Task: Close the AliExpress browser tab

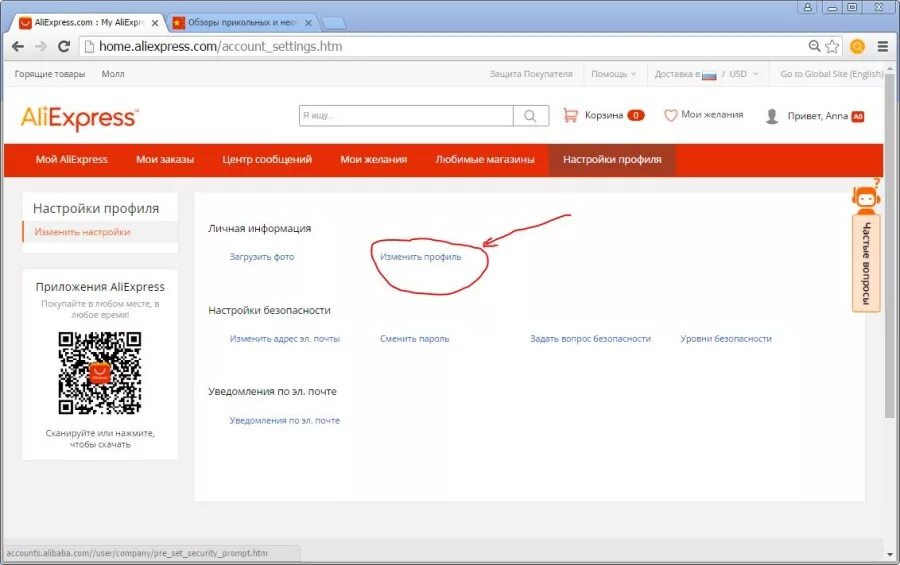Action: coord(154,23)
